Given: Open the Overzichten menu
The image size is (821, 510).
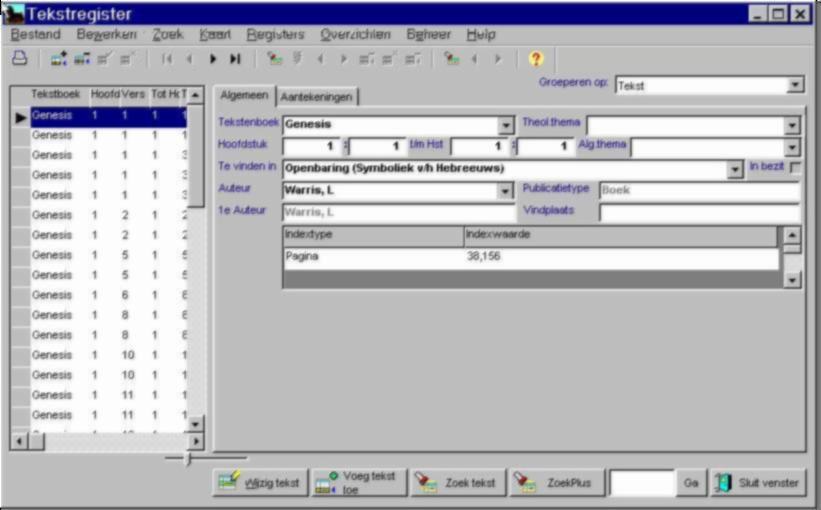Looking at the screenshot, I should tap(355, 34).
